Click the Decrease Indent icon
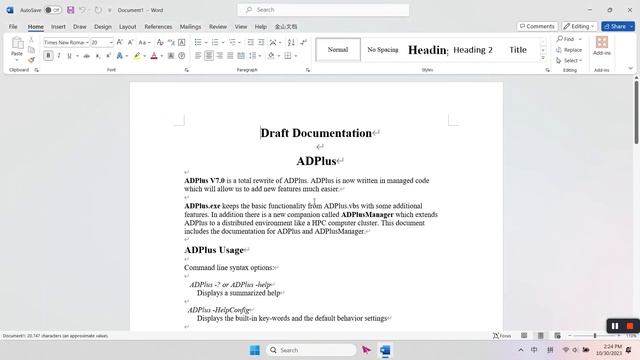Image resolution: width=640 pixels, height=360 pixels. coord(251,42)
